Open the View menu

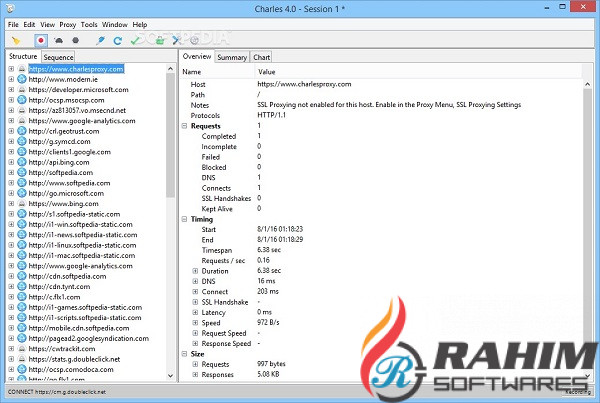tap(47, 24)
